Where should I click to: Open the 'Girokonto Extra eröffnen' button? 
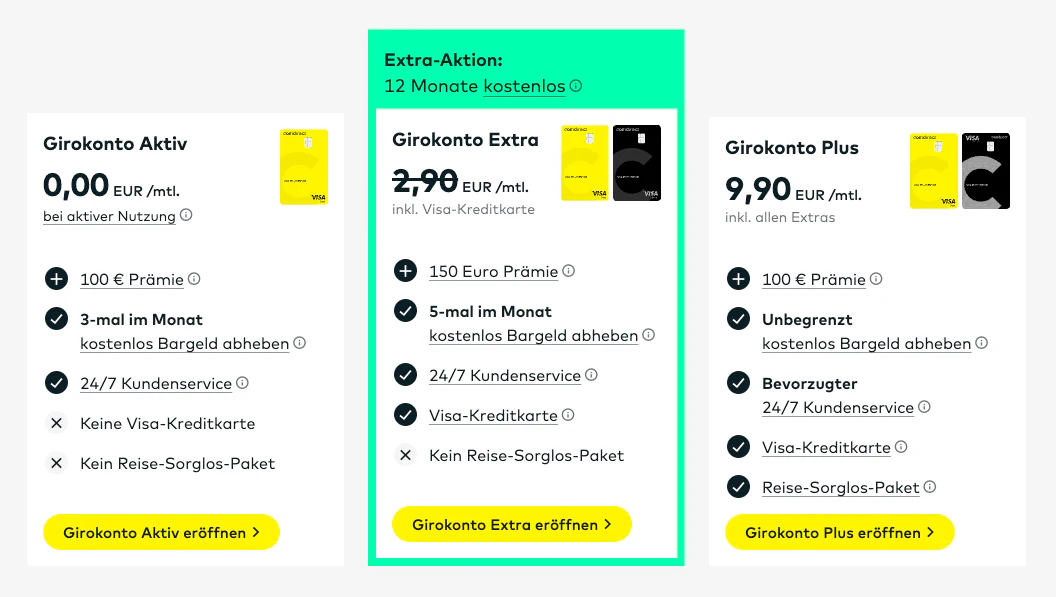[x=512, y=524]
